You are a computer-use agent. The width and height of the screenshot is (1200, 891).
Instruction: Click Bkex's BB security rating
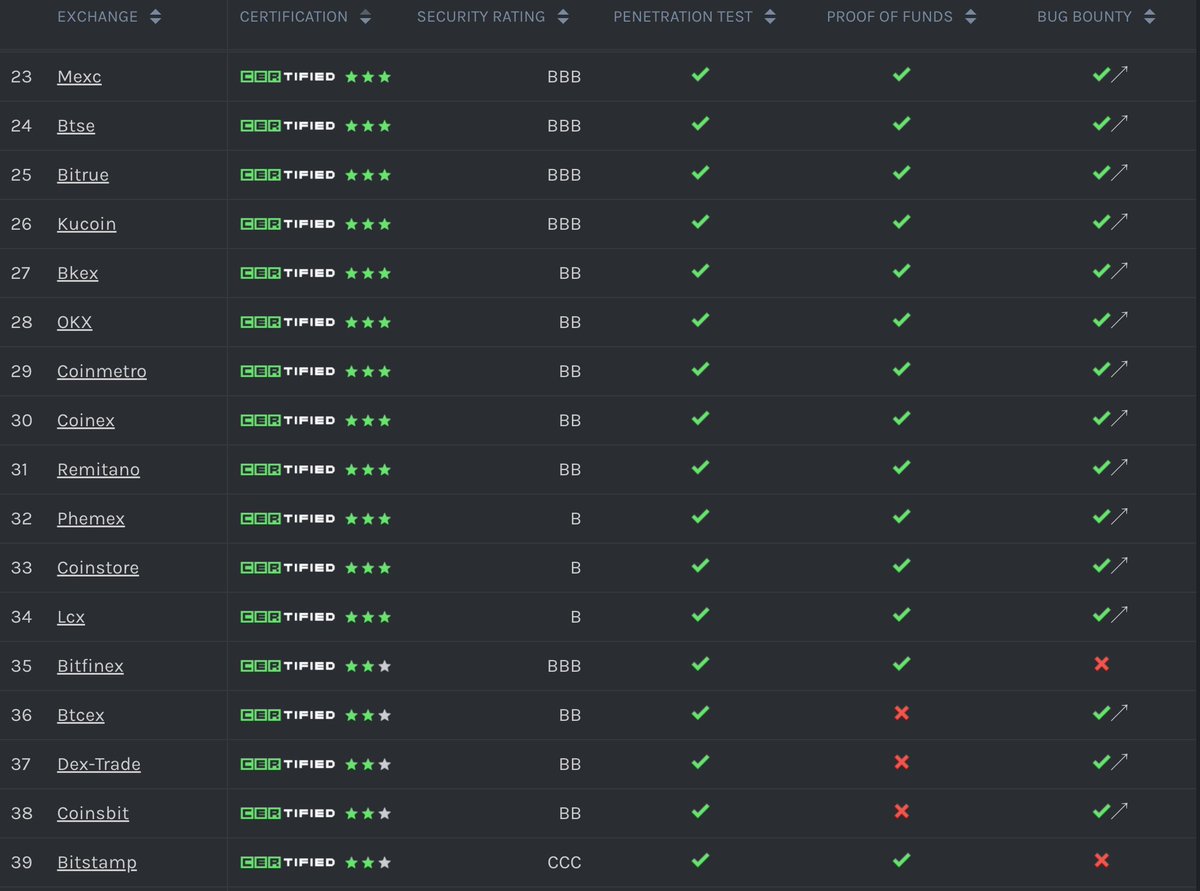(x=570, y=273)
